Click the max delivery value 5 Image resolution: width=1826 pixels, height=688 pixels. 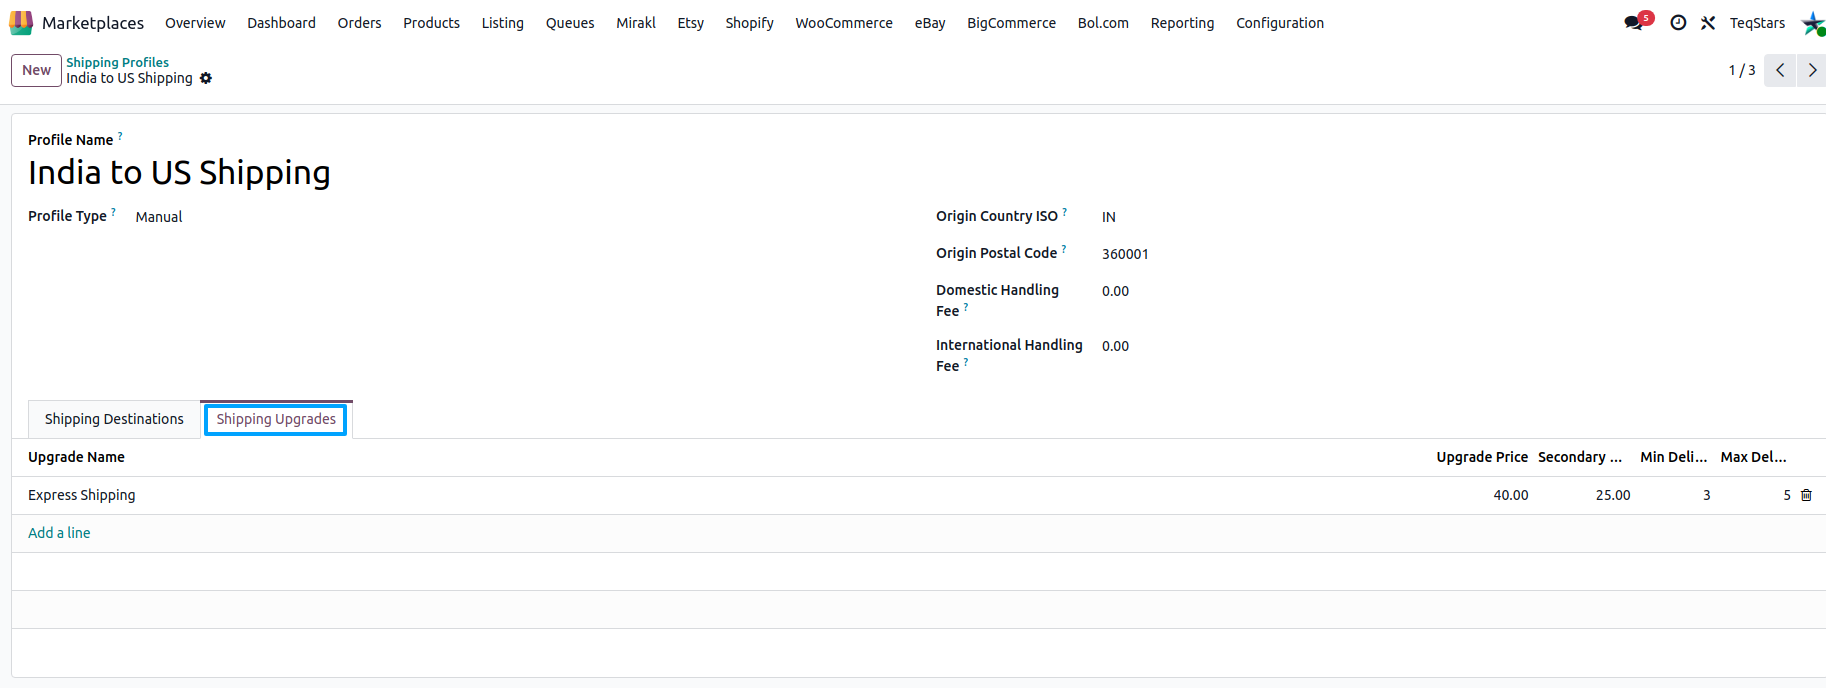pyautogui.click(x=1787, y=495)
